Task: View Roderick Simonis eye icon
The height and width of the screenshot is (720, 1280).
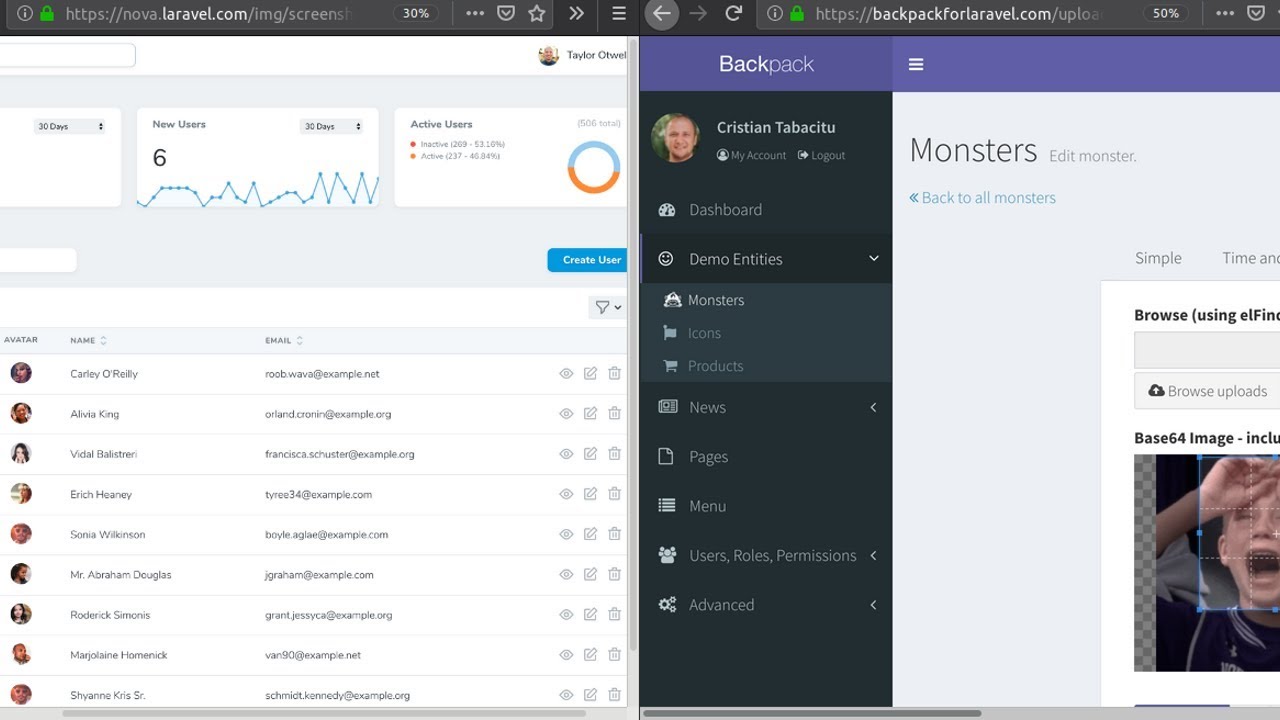Action: point(566,615)
